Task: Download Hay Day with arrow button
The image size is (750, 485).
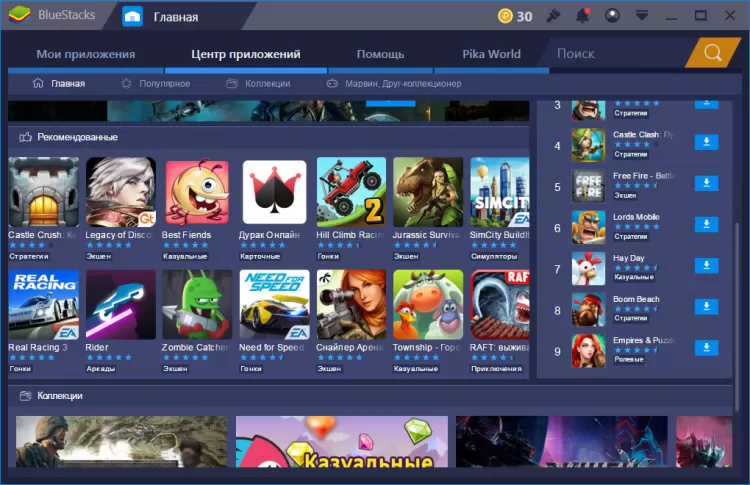Action: [706, 265]
